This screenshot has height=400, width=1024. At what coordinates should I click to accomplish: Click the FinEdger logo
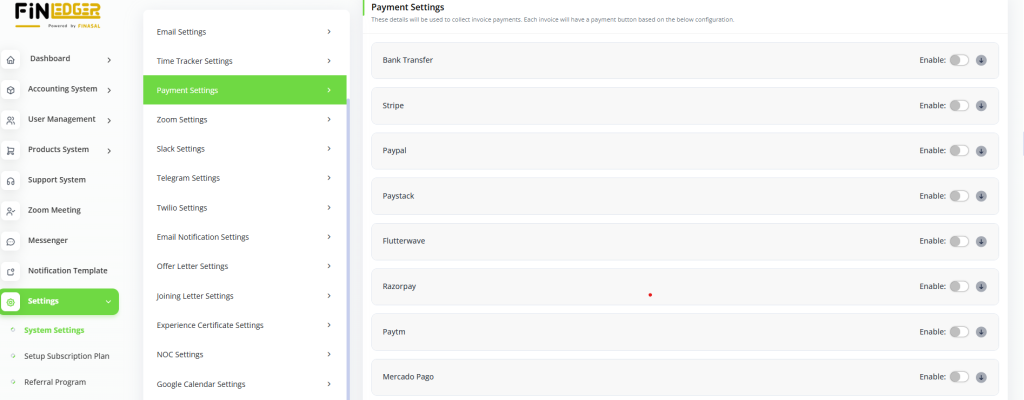point(57,14)
